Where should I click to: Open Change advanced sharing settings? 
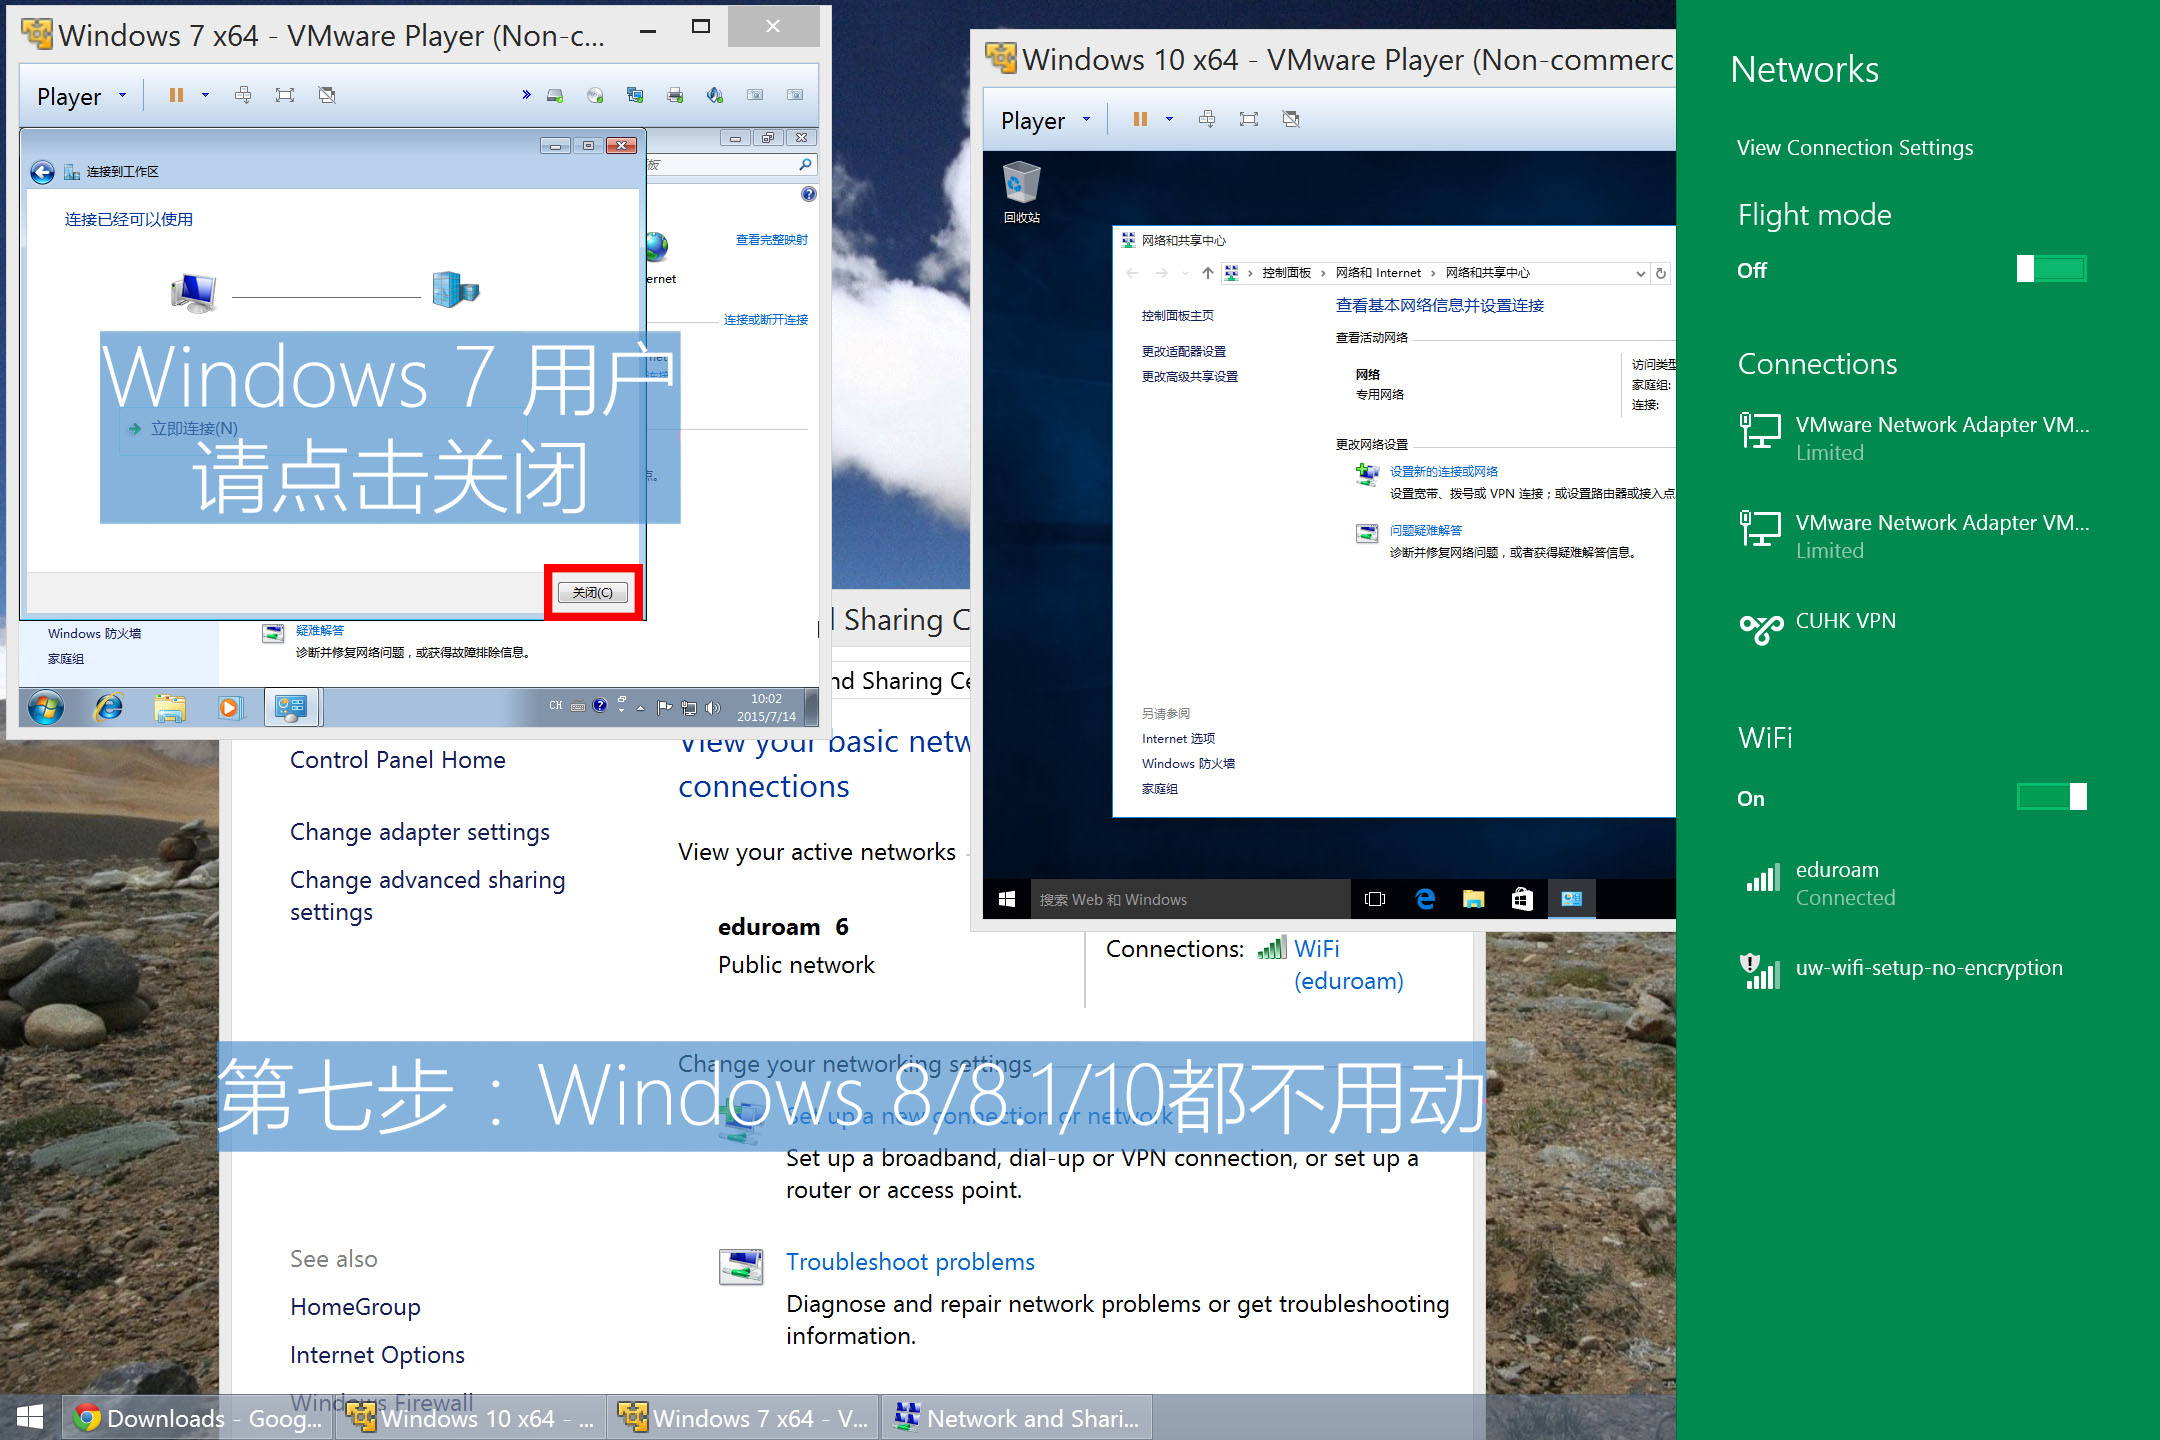coord(427,895)
